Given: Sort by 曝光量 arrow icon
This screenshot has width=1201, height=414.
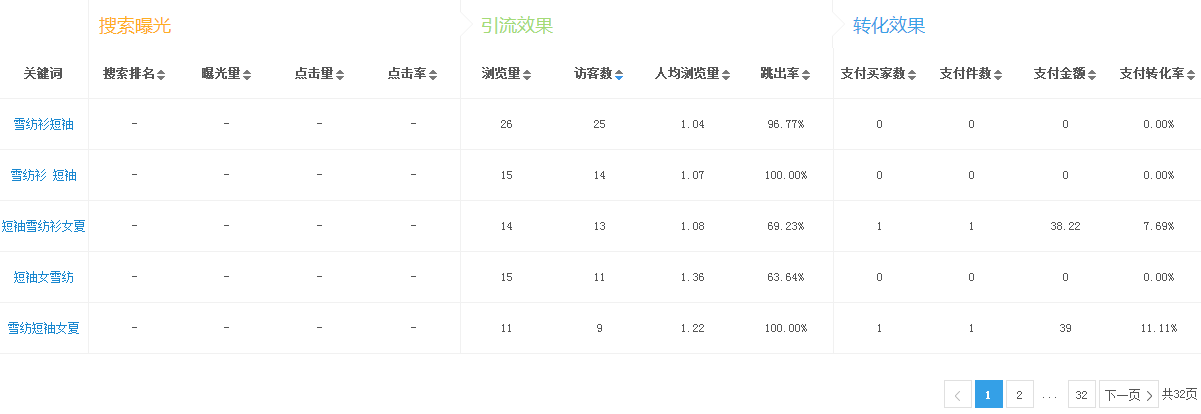Looking at the screenshot, I should (x=247, y=74).
